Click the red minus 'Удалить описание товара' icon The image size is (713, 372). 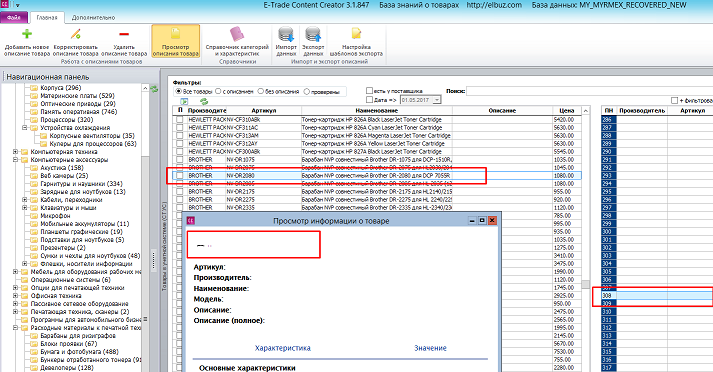click(124, 34)
